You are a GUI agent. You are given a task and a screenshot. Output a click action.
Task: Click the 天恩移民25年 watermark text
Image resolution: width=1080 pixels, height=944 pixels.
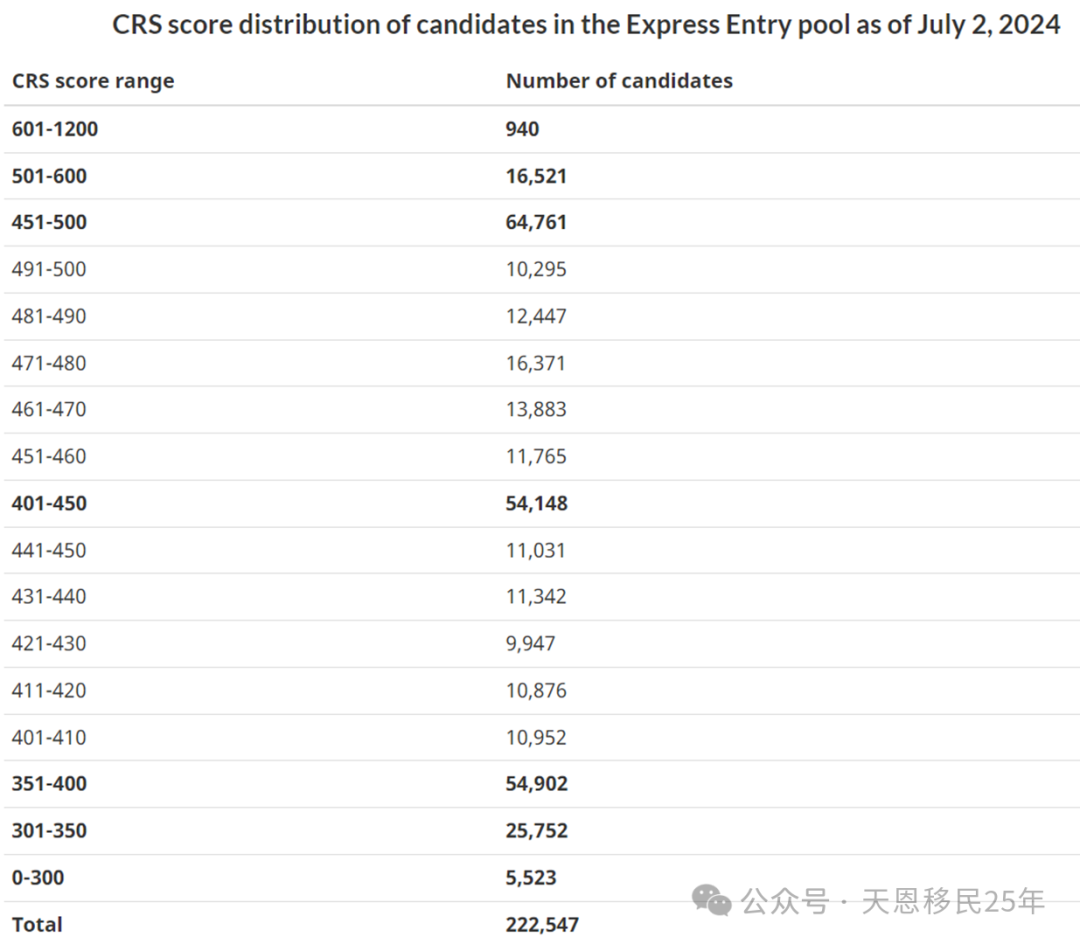click(953, 901)
